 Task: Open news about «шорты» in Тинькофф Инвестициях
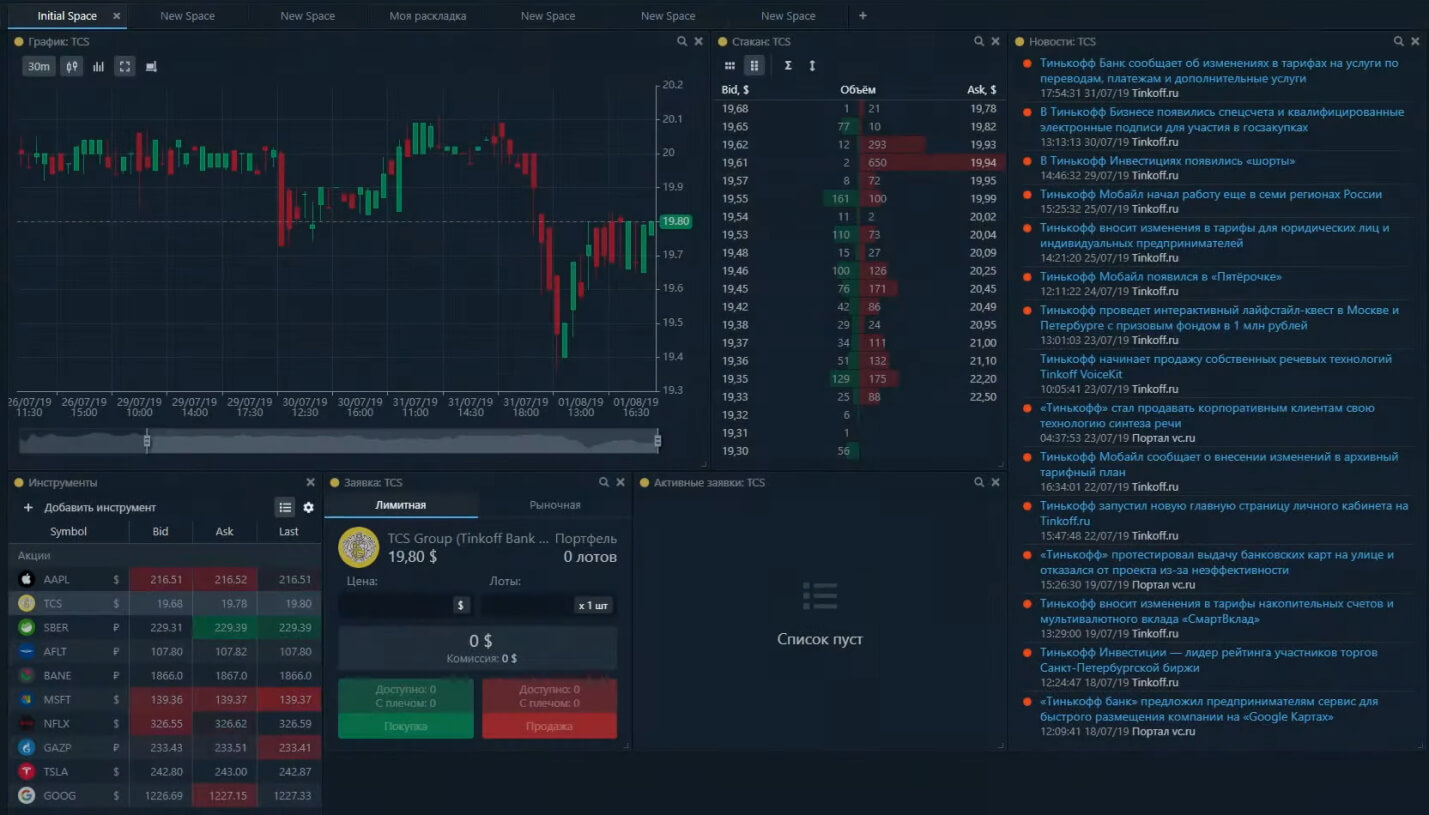[1167, 161]
